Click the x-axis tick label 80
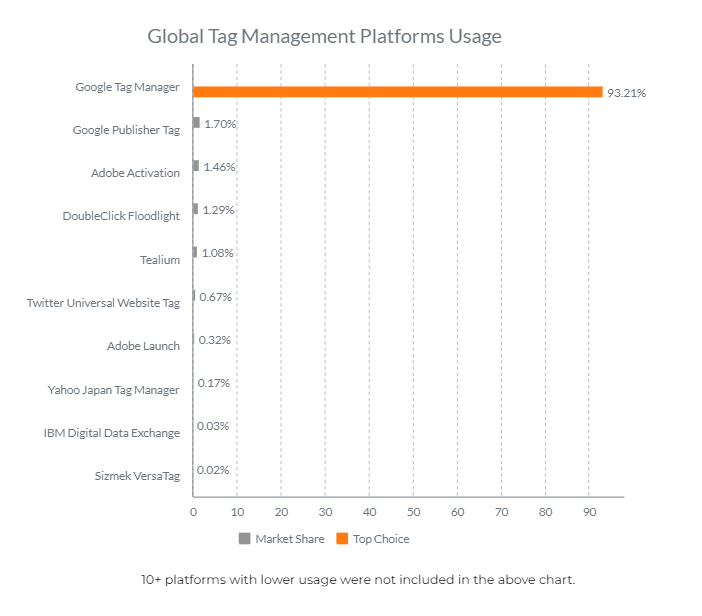 pyautogui.click(x=545, y=512)
